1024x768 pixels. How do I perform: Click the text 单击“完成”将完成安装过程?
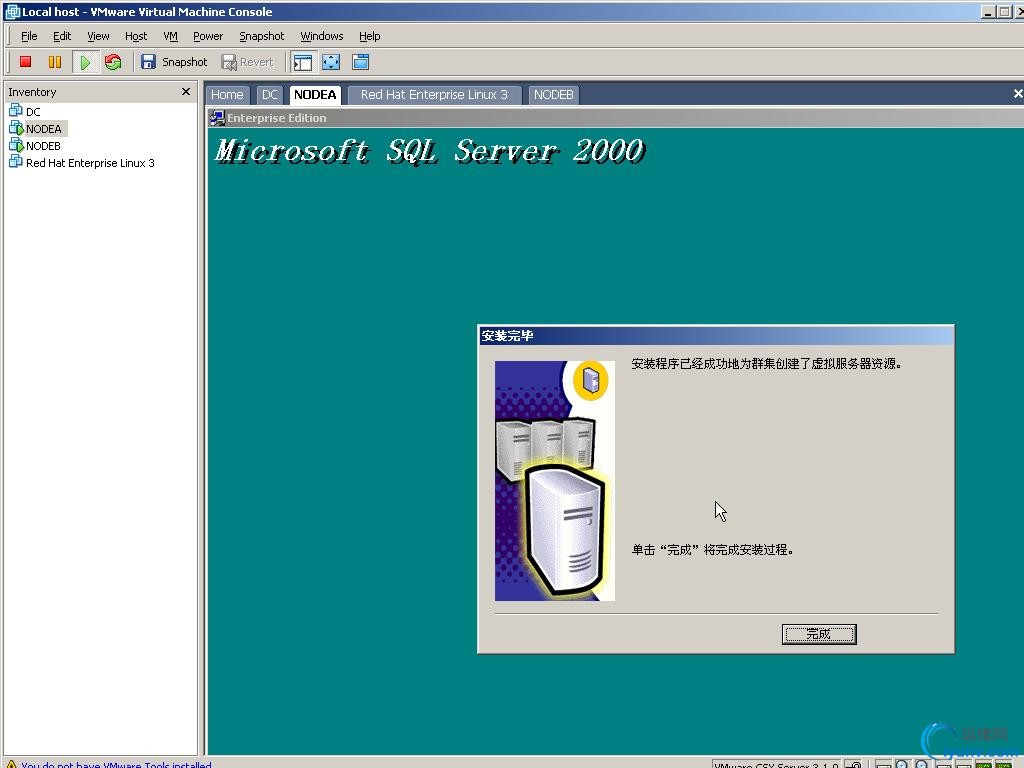click(x=712, y=550)
